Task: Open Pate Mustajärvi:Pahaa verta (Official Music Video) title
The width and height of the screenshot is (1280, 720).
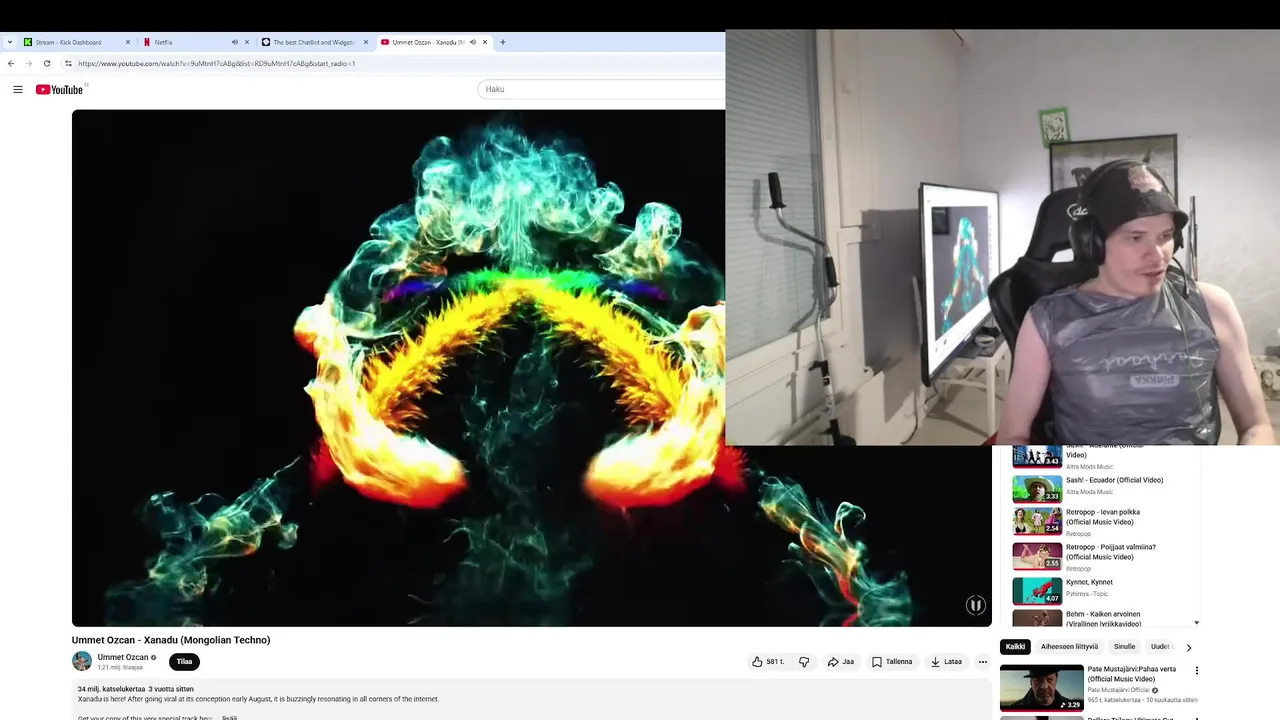Action: click(1132, 674)
